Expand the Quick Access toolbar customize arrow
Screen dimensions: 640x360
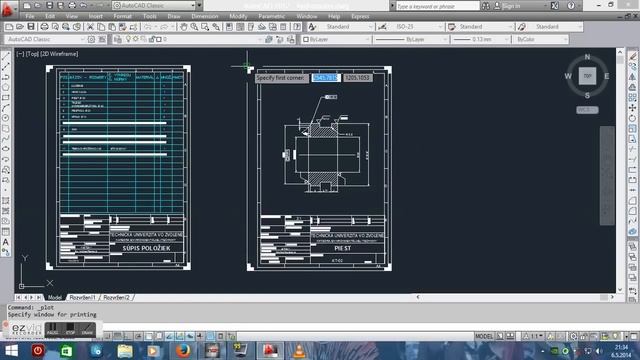coord(199,6)
